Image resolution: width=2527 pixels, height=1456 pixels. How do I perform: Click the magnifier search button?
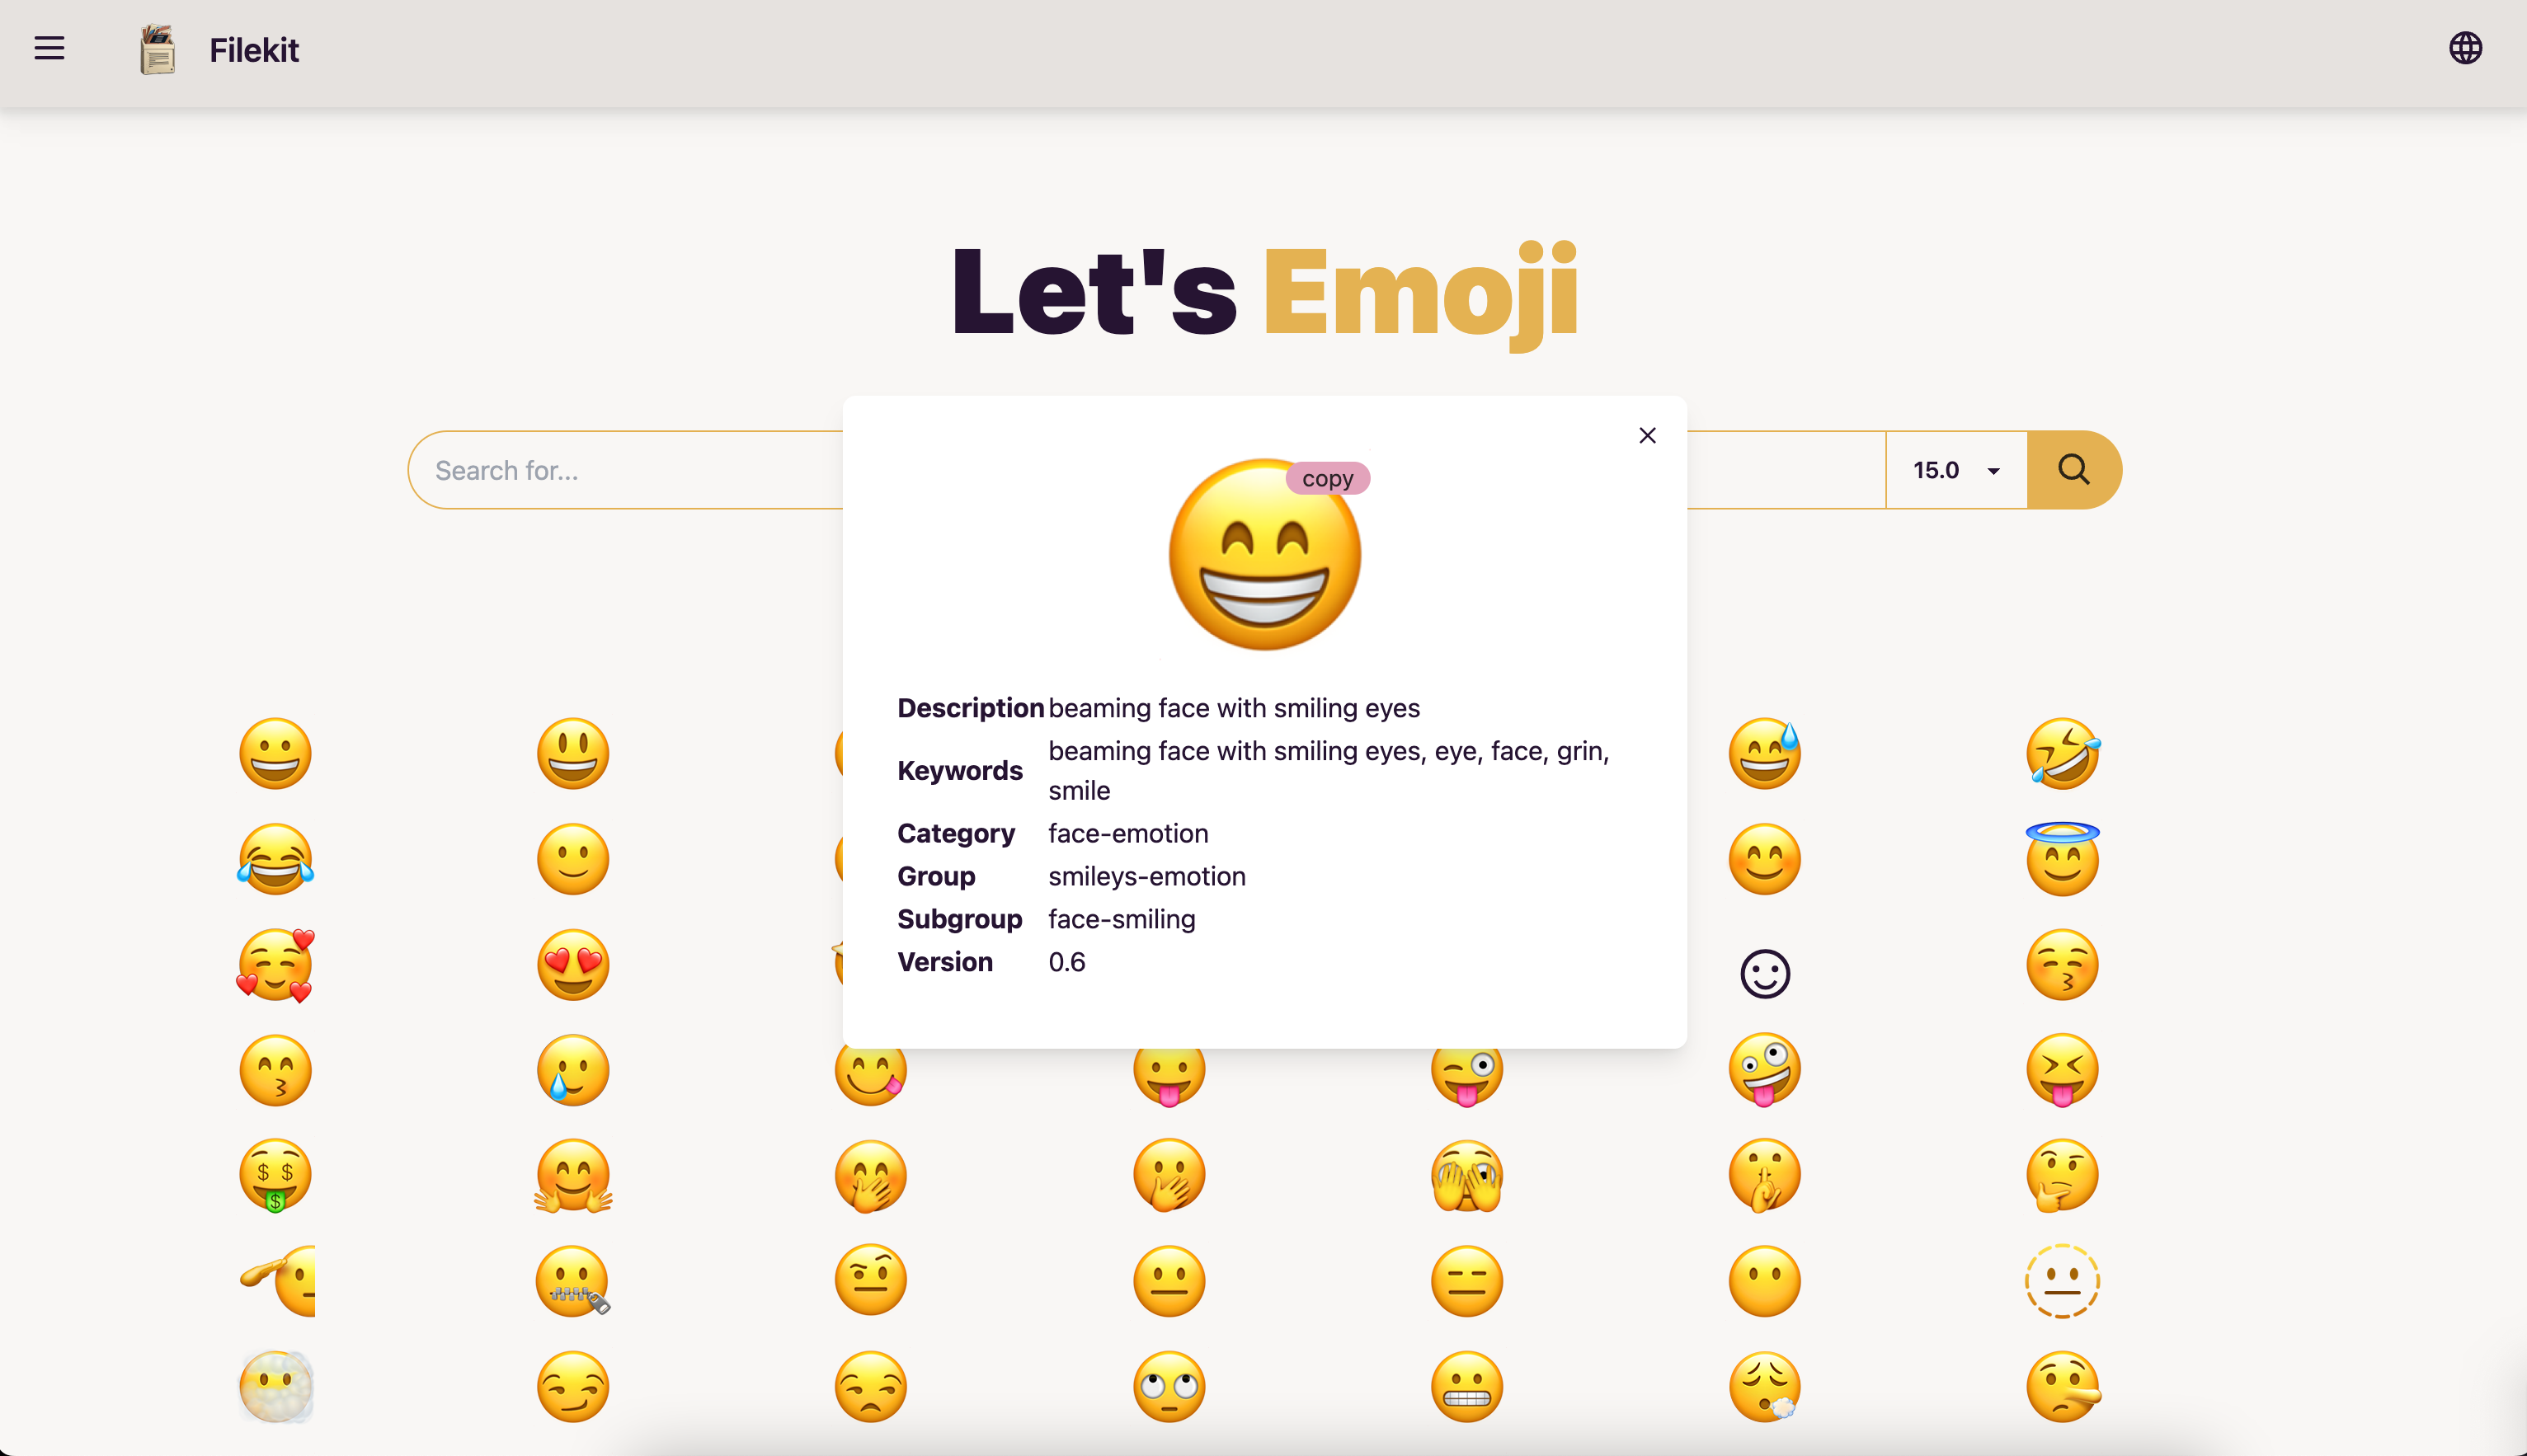(2073, 470)
